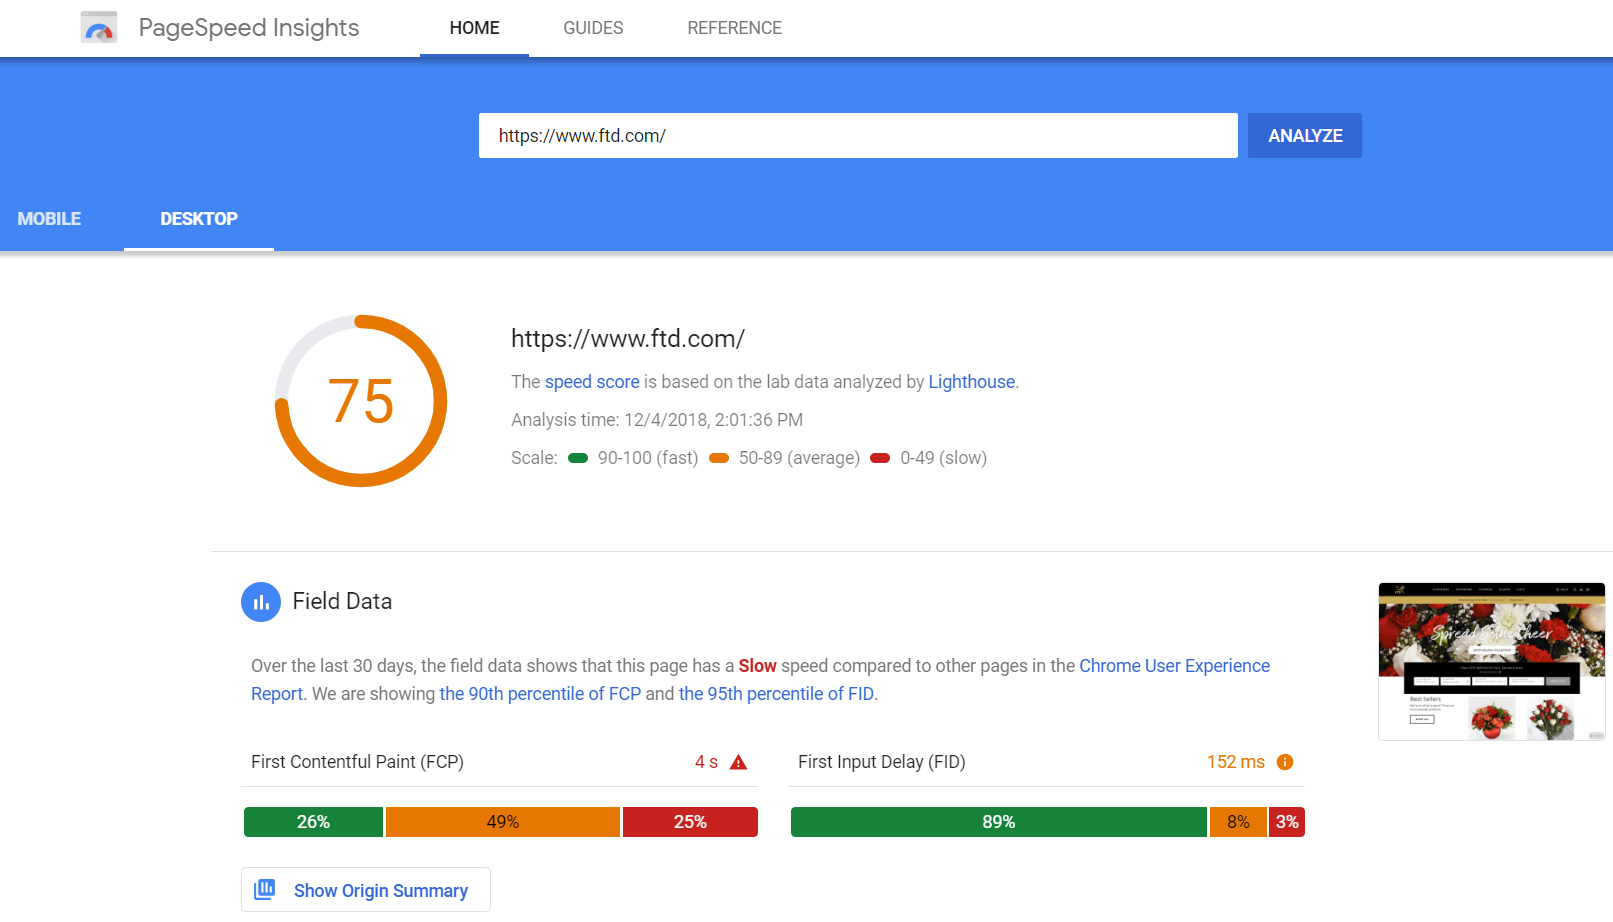
Task: Click the PageSpeed Insights logo icon
Action: (98, 26)
